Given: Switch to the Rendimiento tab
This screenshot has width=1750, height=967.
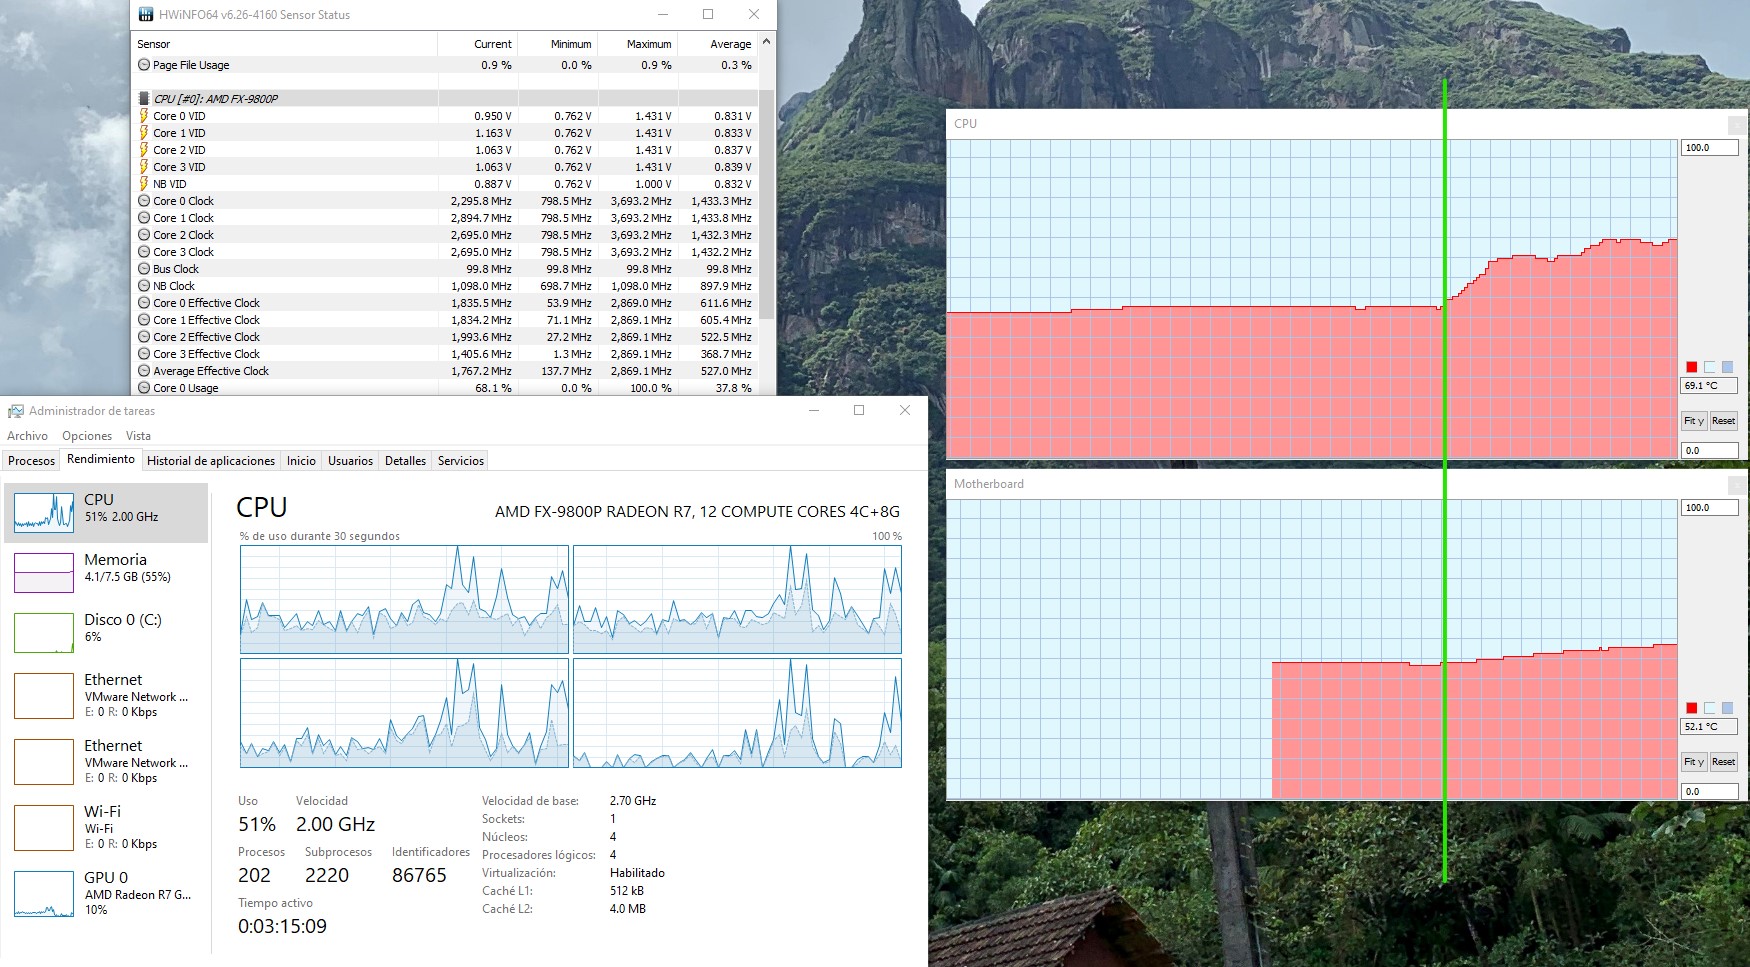Looking at the screenshot, I should pos(101,459).
